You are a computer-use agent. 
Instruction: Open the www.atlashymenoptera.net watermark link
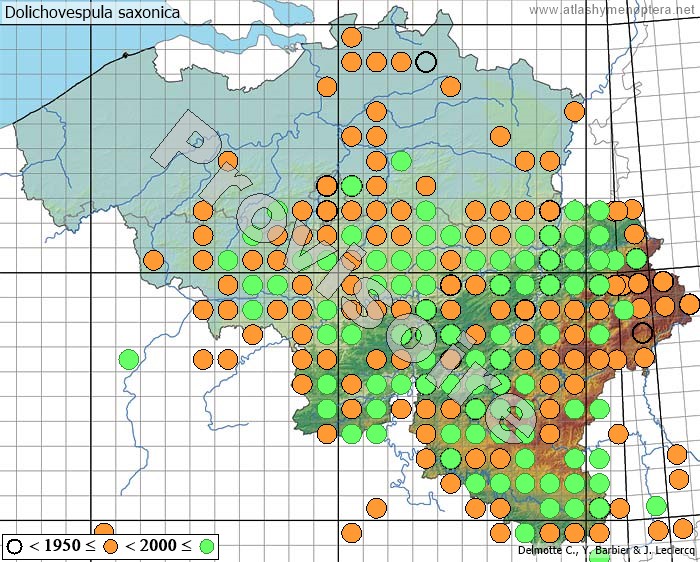pos(612,9)
